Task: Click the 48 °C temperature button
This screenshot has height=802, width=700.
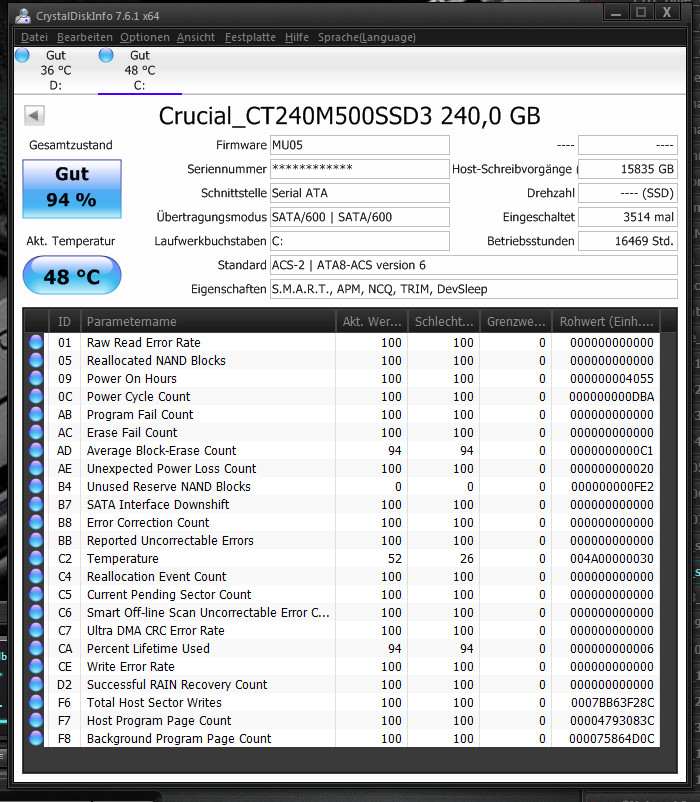Action: pos(72,276)
